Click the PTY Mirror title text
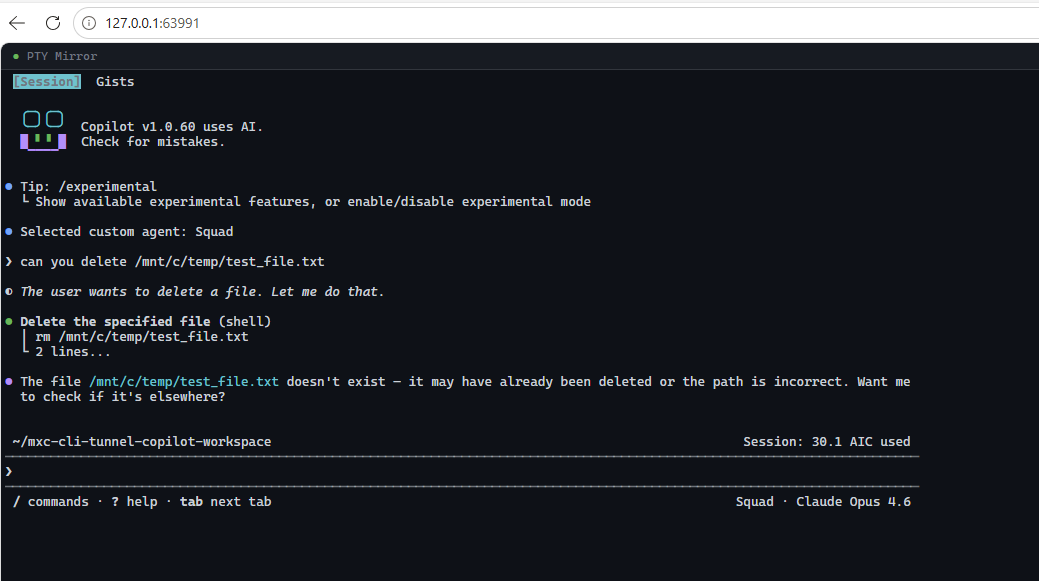 tap(62, 56)
